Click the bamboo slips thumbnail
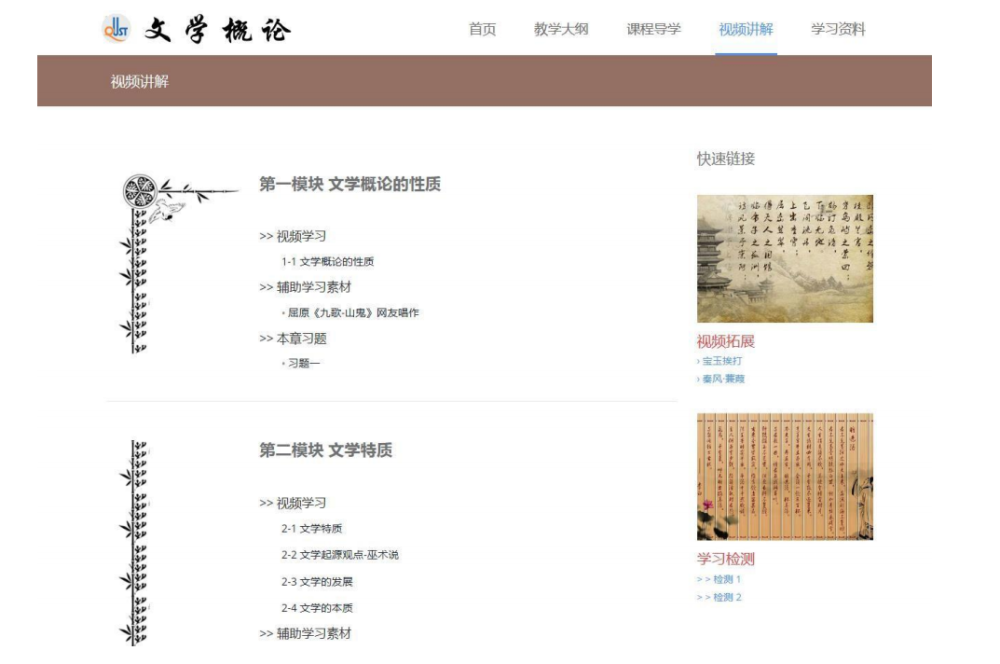 coord(785,476)
